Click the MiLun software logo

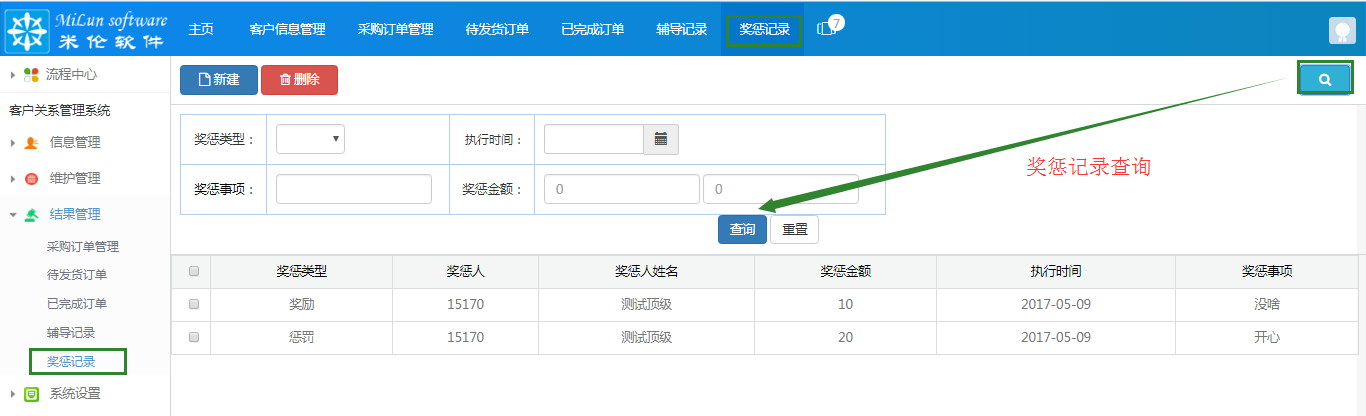[x=86, y=29]
